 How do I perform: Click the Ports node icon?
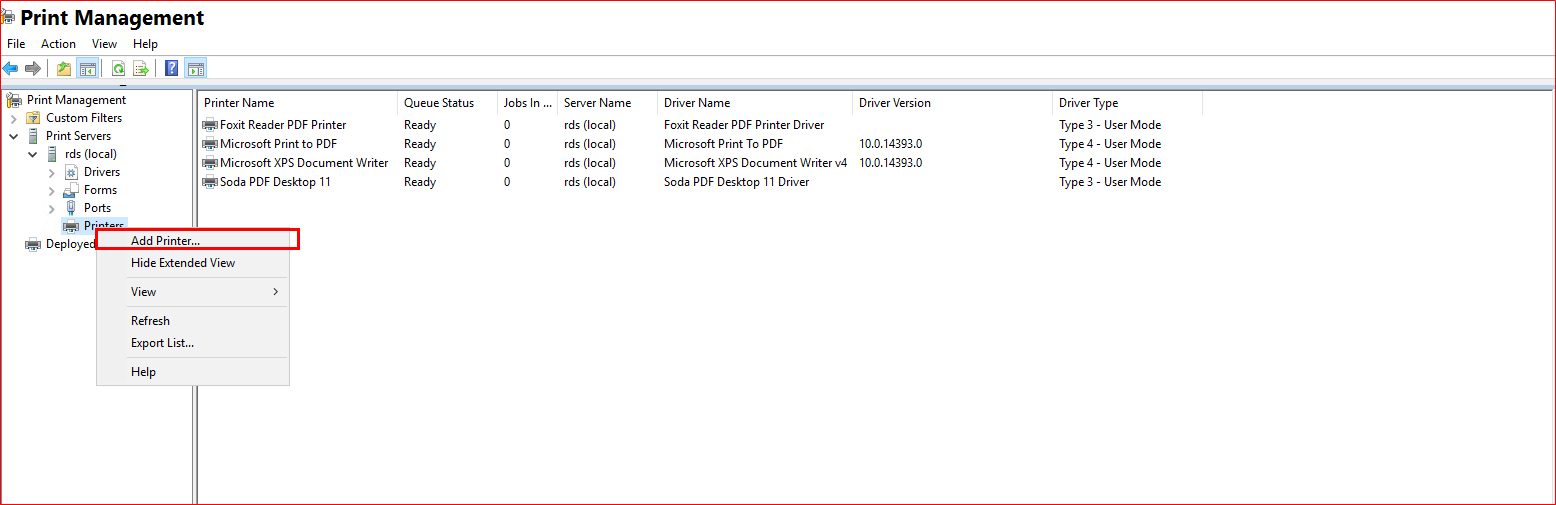pyautogui.click(x=72, y=208)
